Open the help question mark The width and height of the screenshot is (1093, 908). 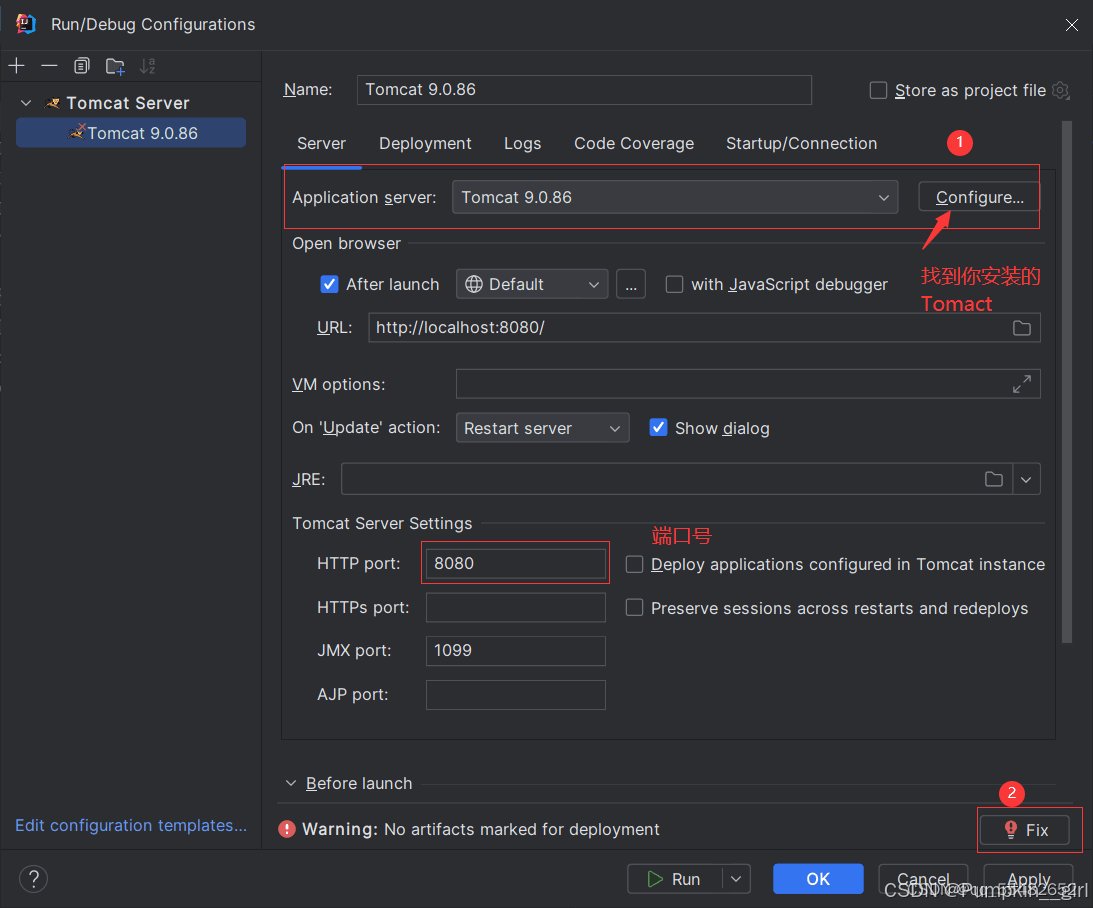(33, 879)
